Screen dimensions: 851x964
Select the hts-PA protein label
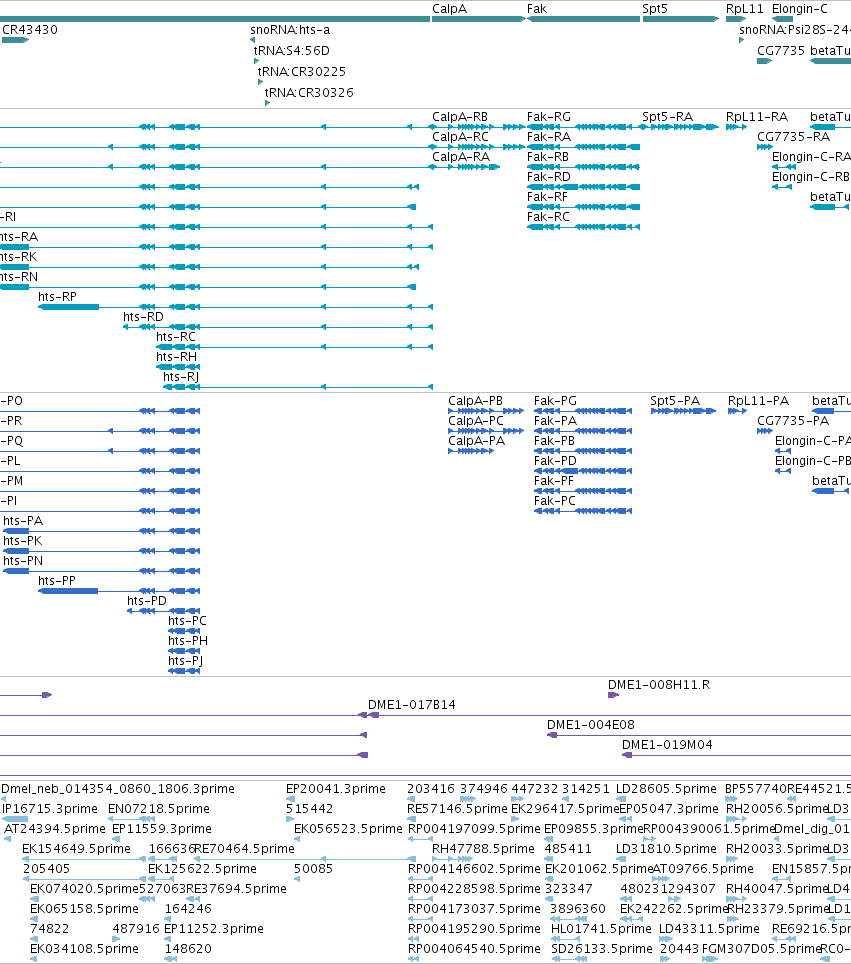[x=23, y=521]
